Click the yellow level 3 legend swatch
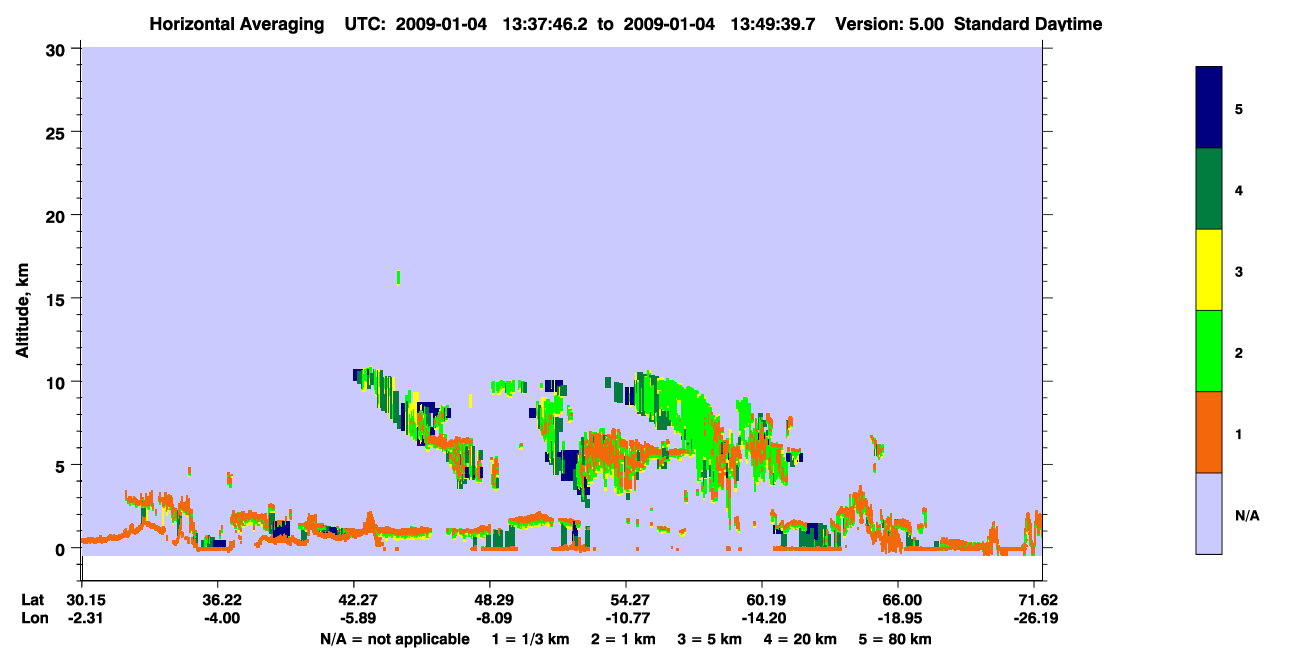Image resolution: width=1300 pixels, height=667 pixels. [1209, 270]
